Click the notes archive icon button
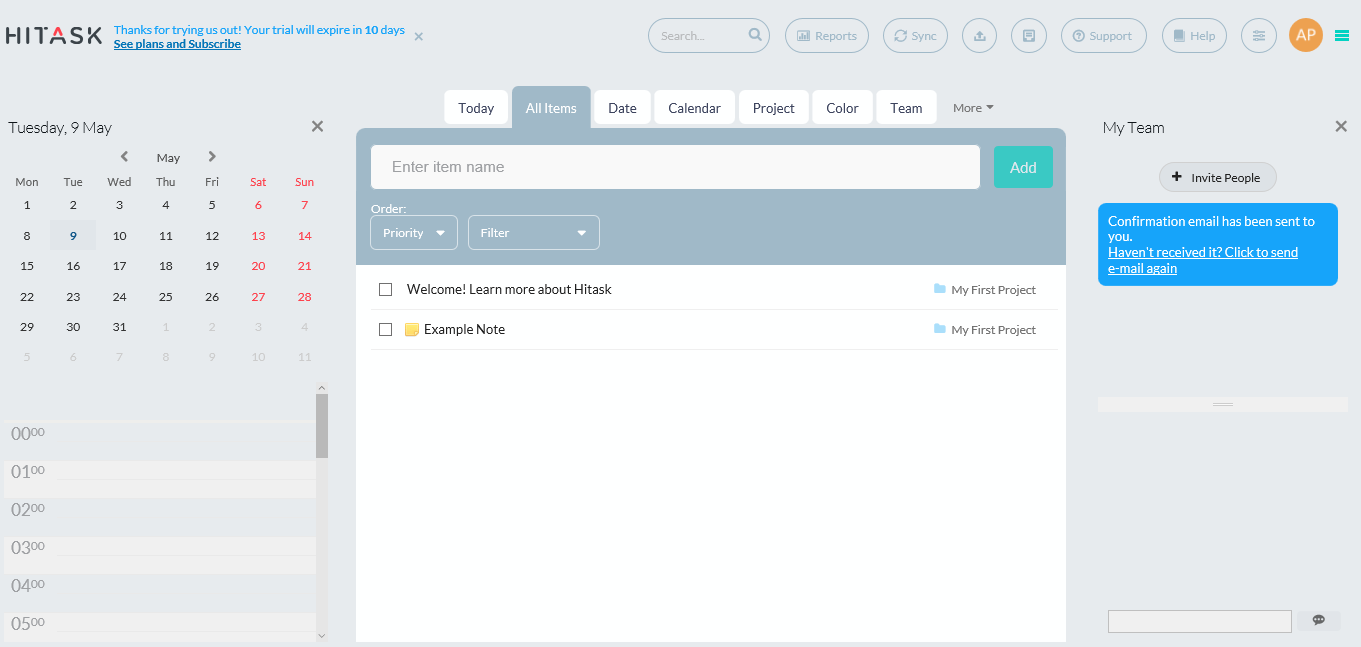 [1028, 36]
